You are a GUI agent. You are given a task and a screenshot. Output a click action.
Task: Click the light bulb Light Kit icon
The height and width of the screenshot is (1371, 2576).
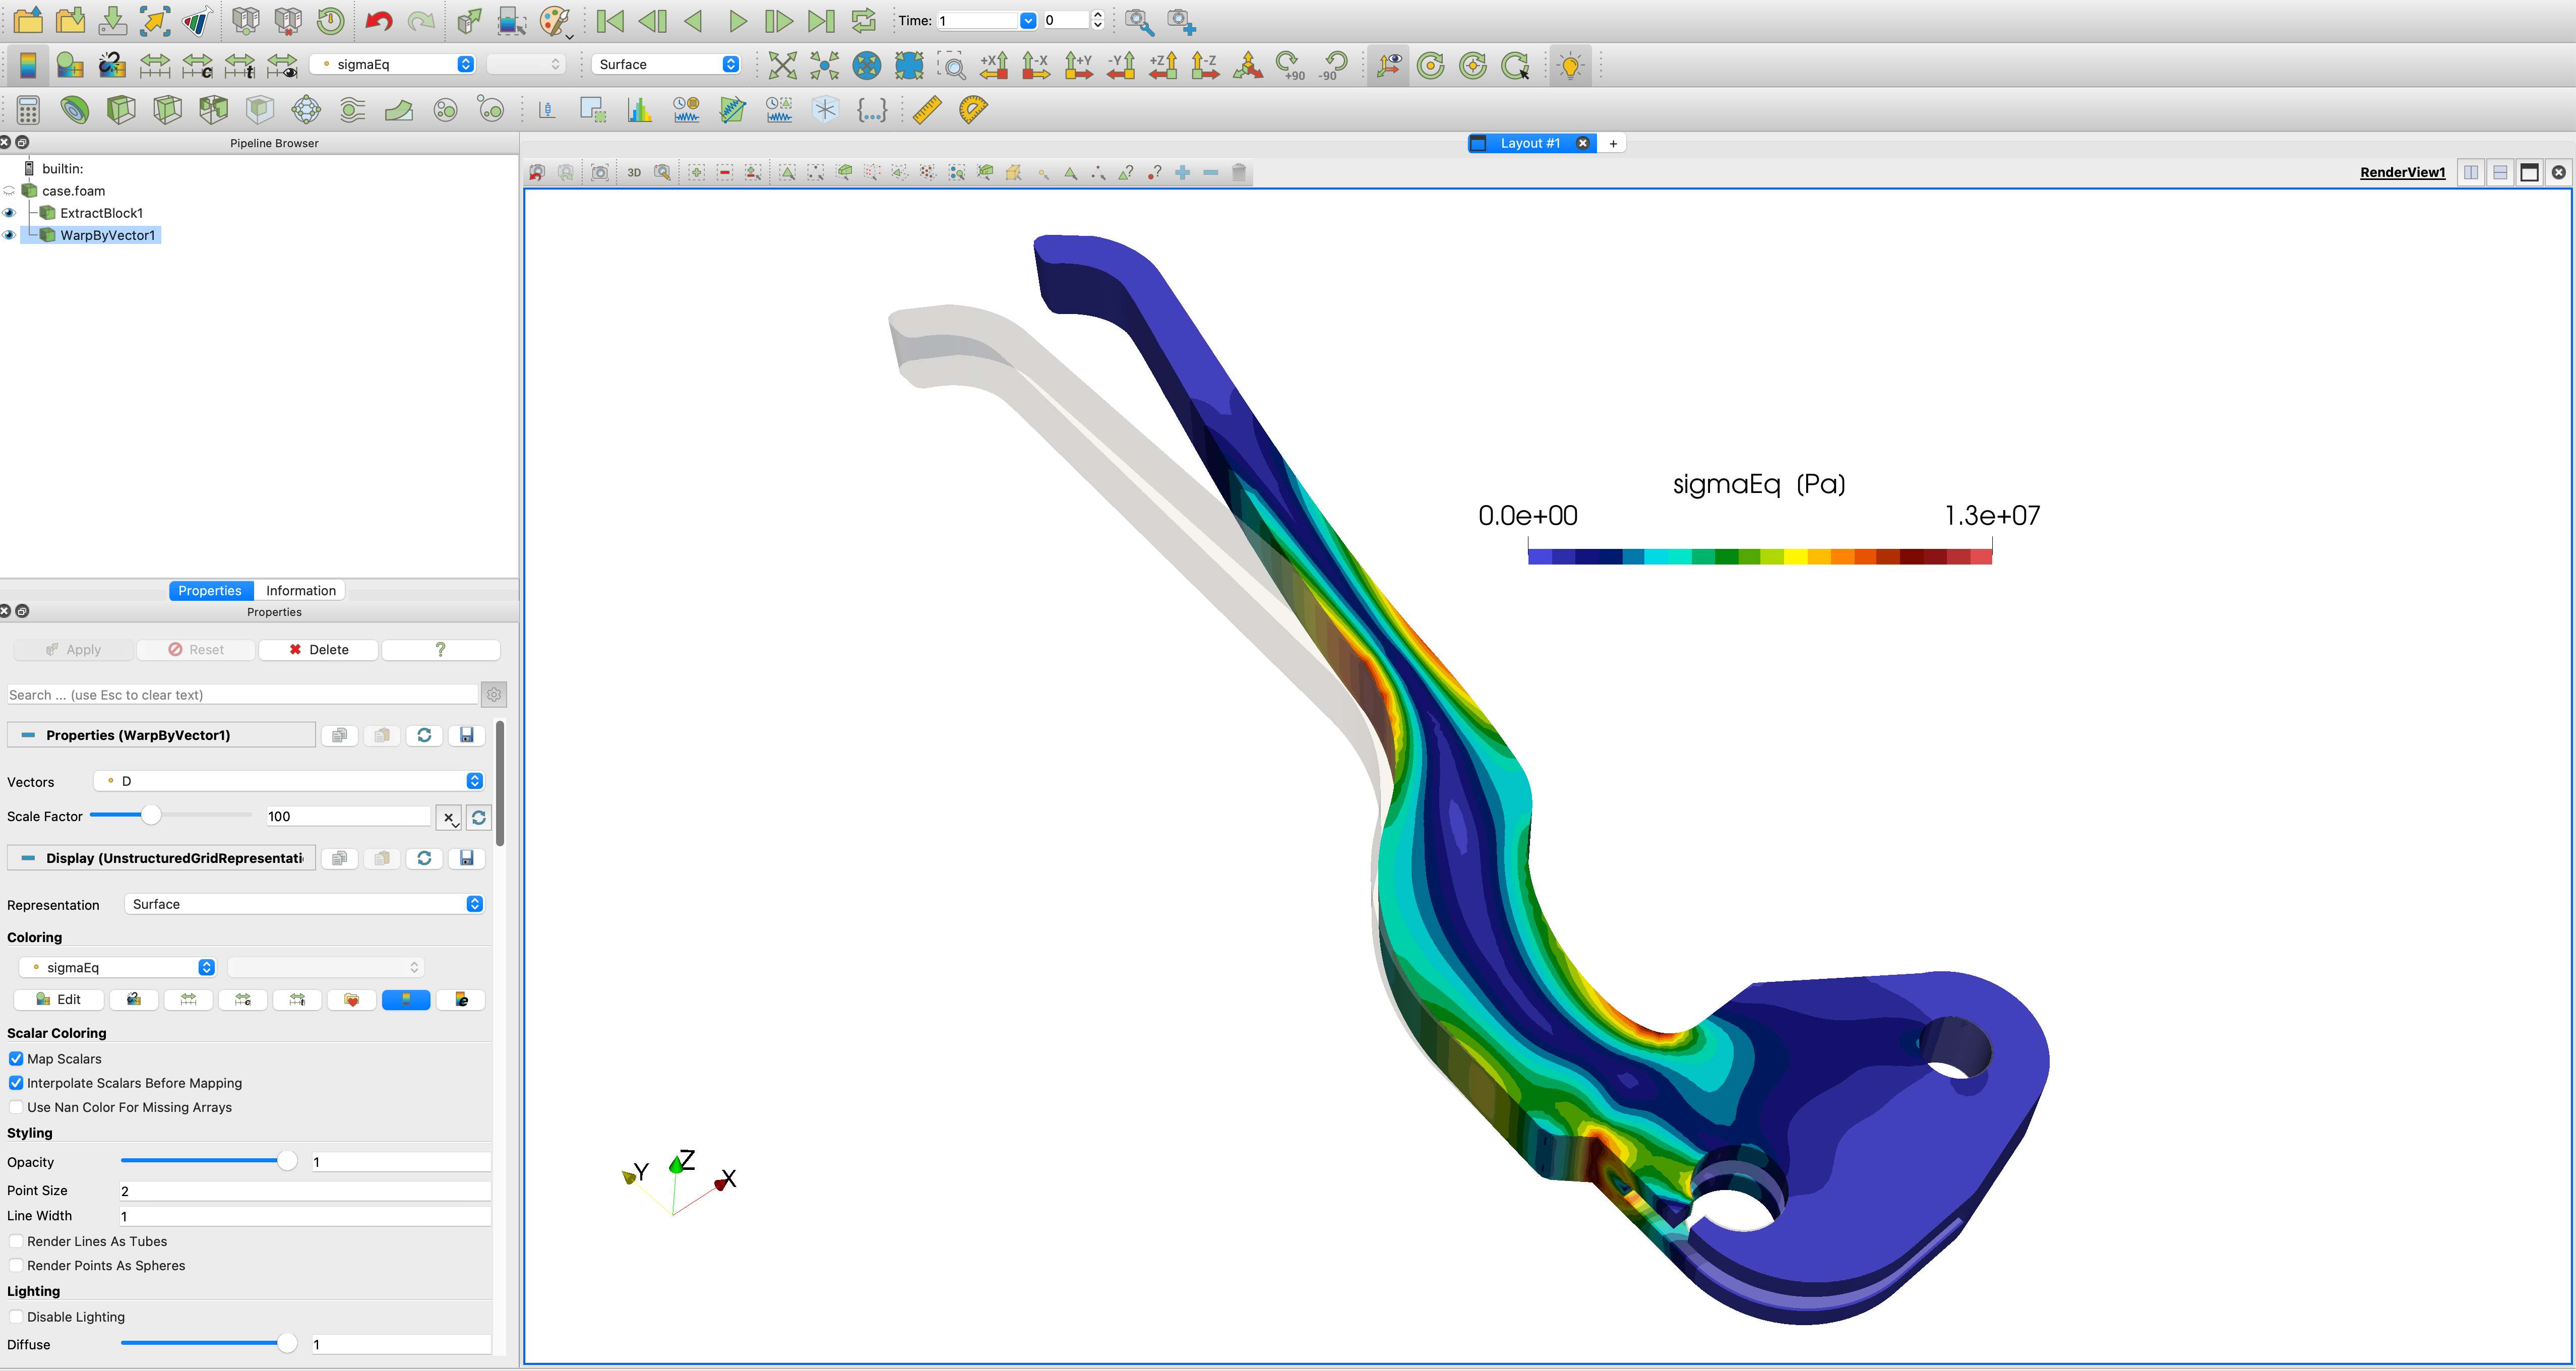(x=1570, y=65)
